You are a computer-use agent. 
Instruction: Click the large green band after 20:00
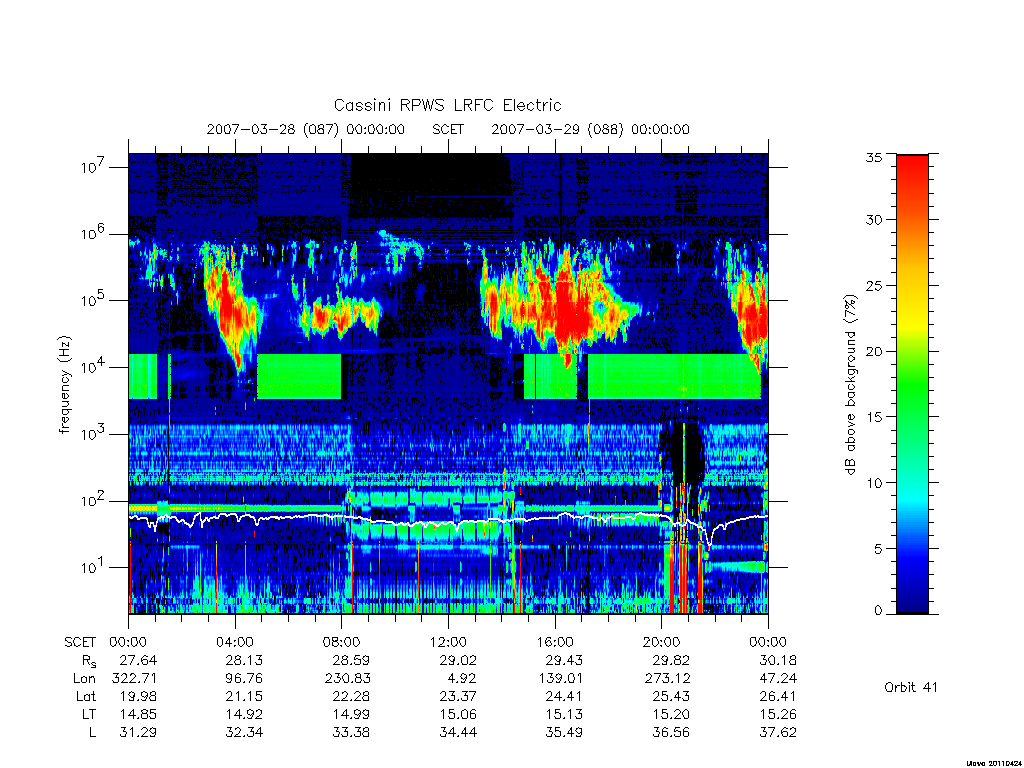pos(674,376)
